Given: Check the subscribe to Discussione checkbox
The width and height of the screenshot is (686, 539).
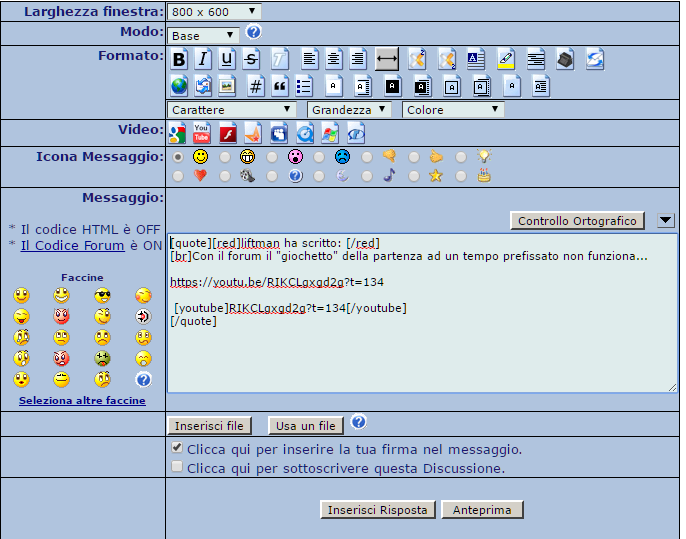Looking at the screenshot, I should pyautogui.click(x=177, y=466).
